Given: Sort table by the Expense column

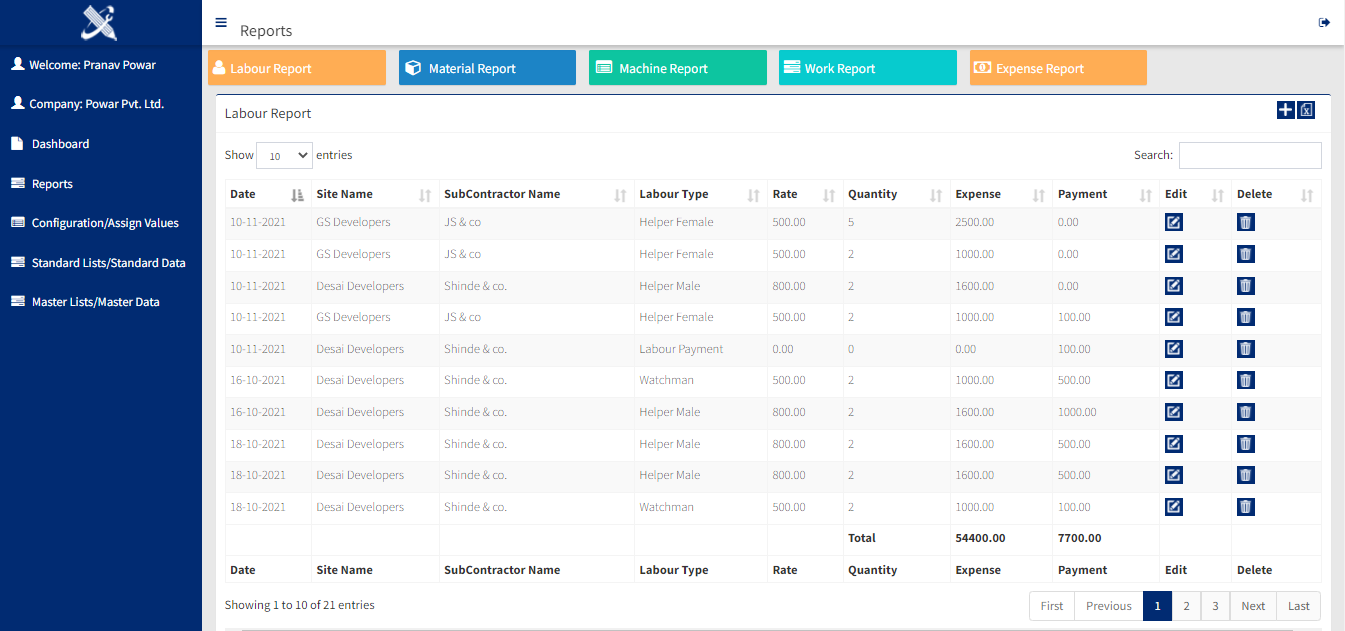Looking at the screenshot, I should coord(998,195).
